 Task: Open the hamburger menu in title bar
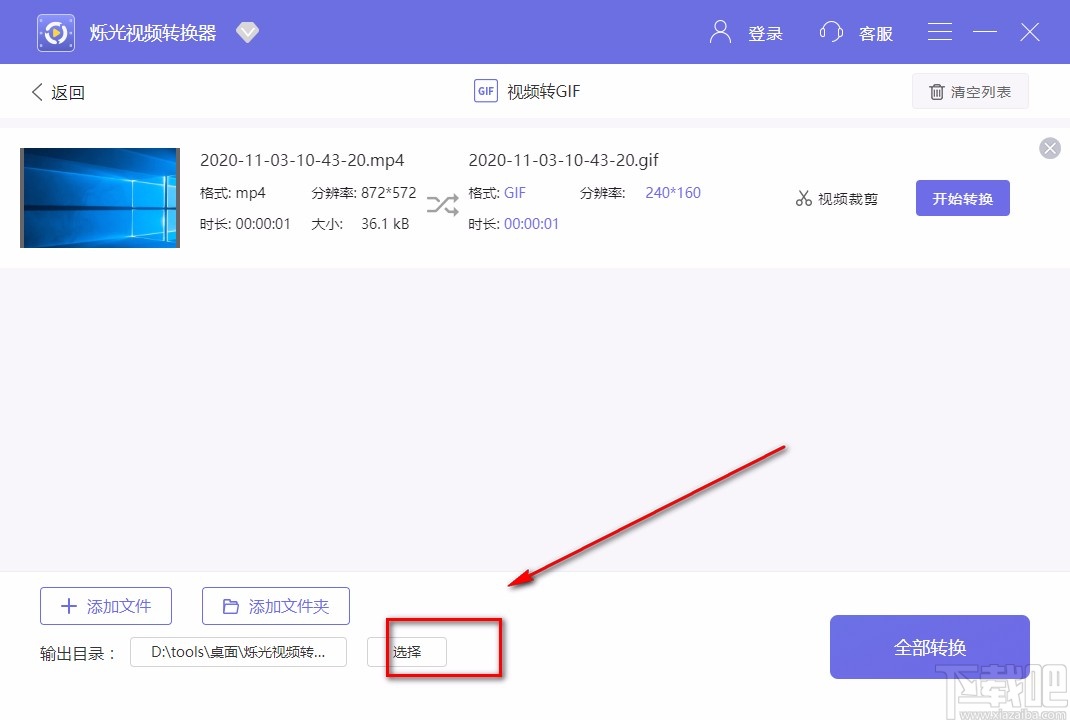(x=939, y=31)
